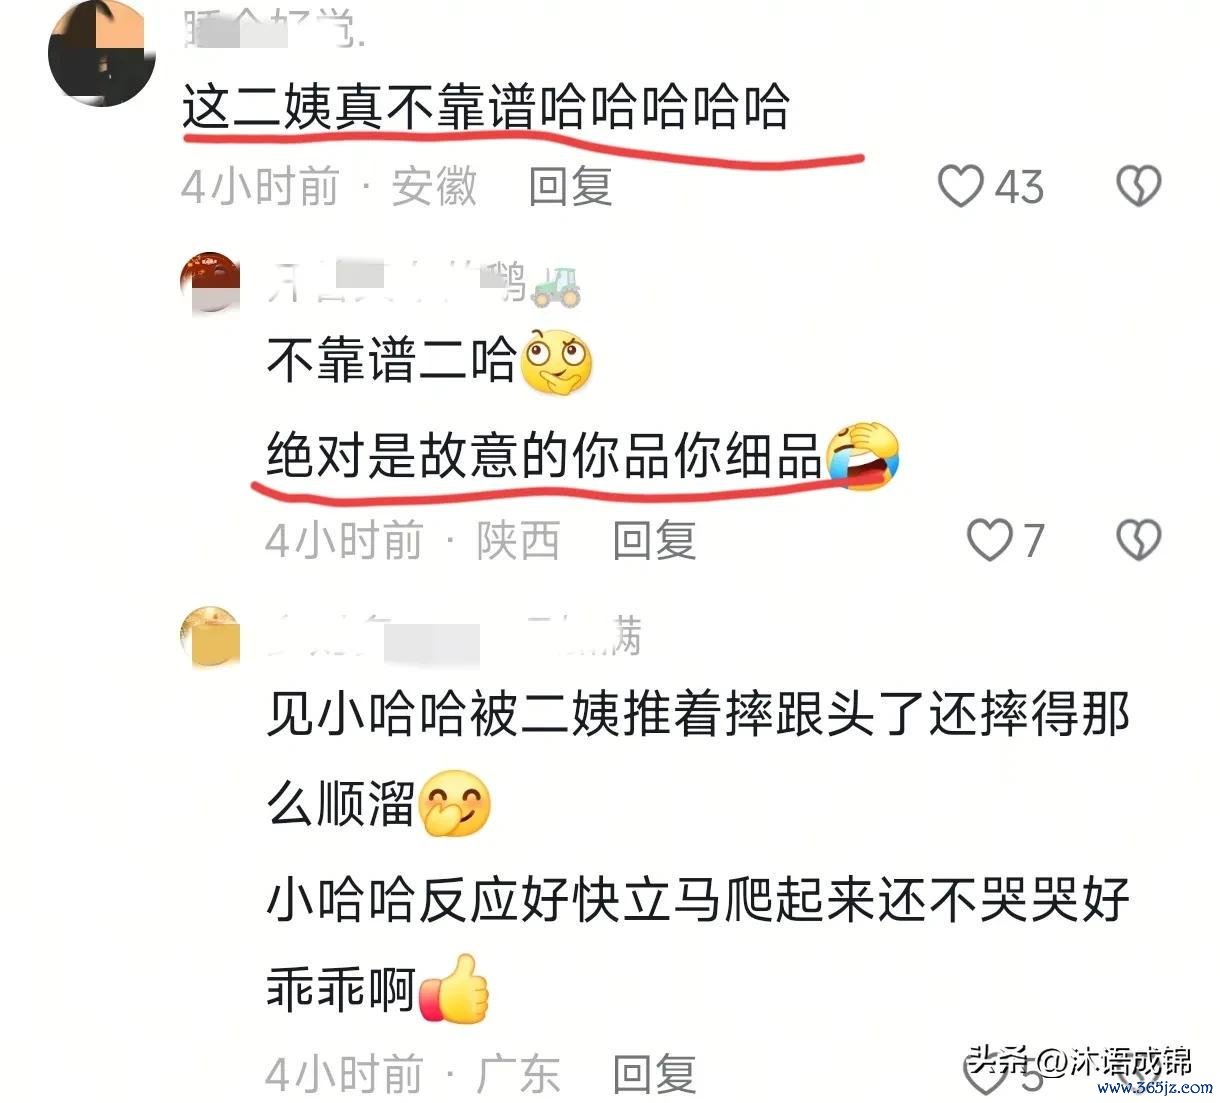Click the giggling emoji after 么顺溜

click(x=456, y=803)
